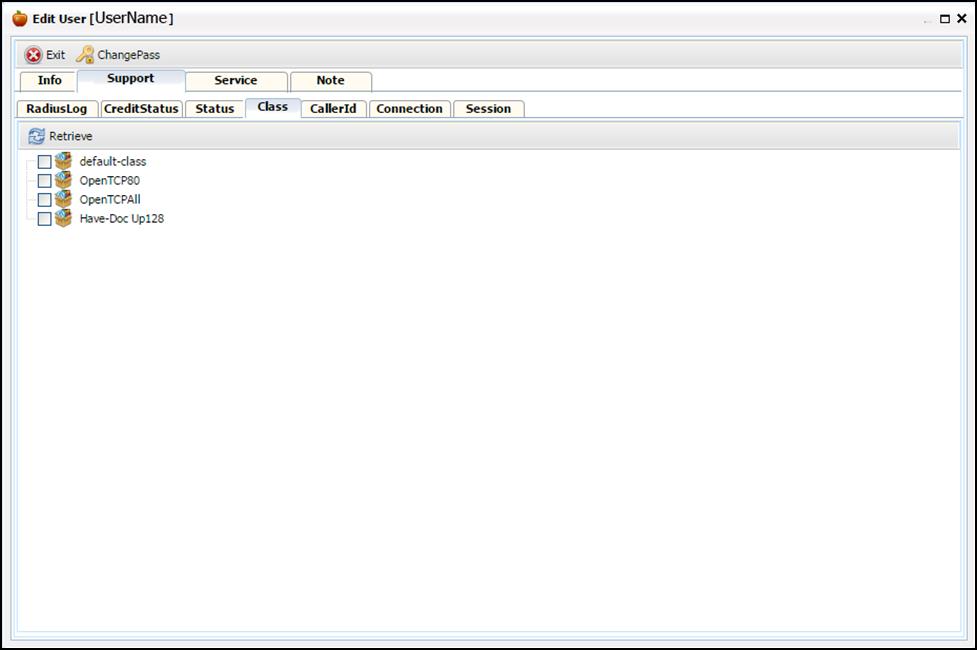Go to the Connection sub-tab

[409, 109]
